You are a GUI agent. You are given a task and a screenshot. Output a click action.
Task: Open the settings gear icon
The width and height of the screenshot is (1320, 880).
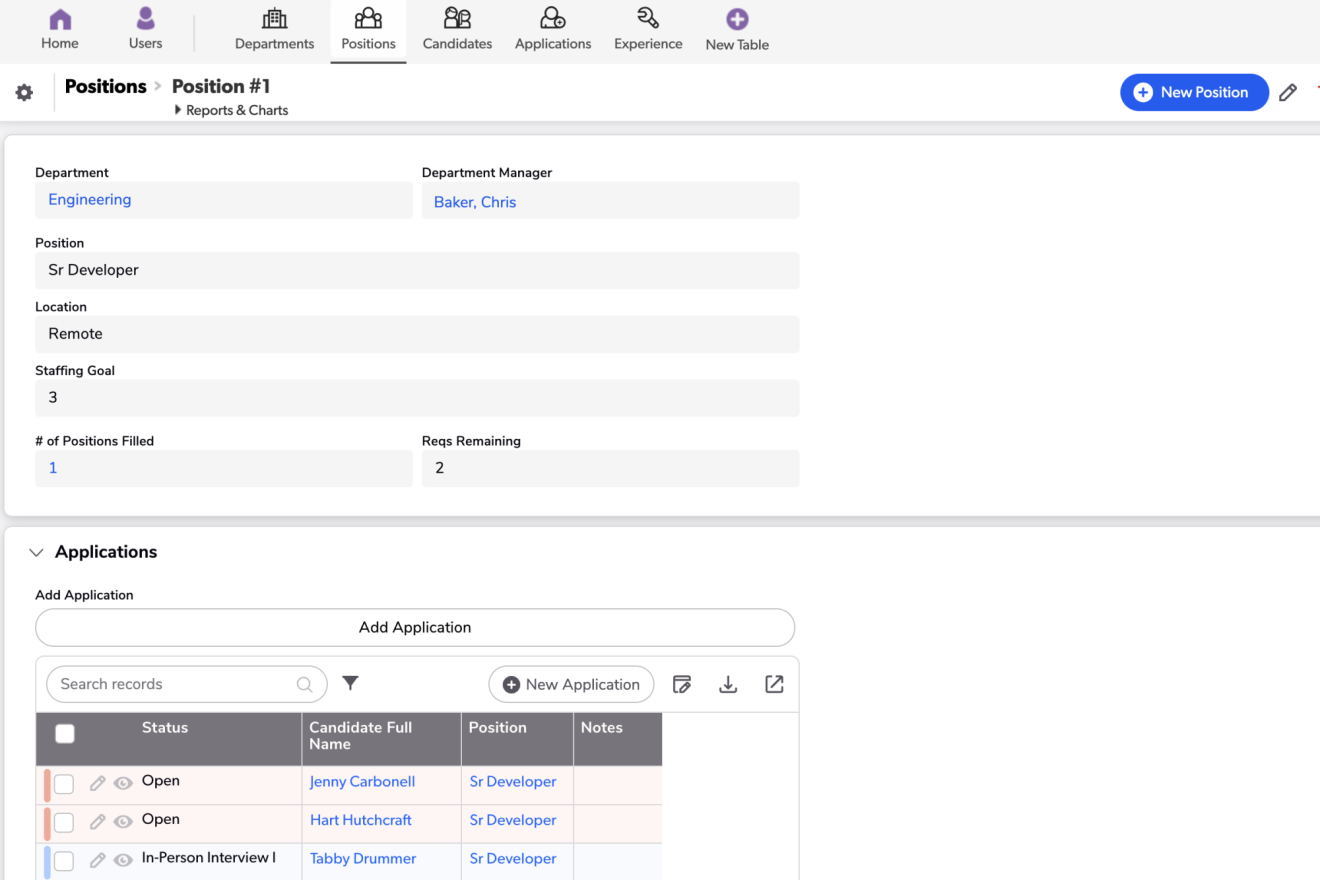[24, 93]
